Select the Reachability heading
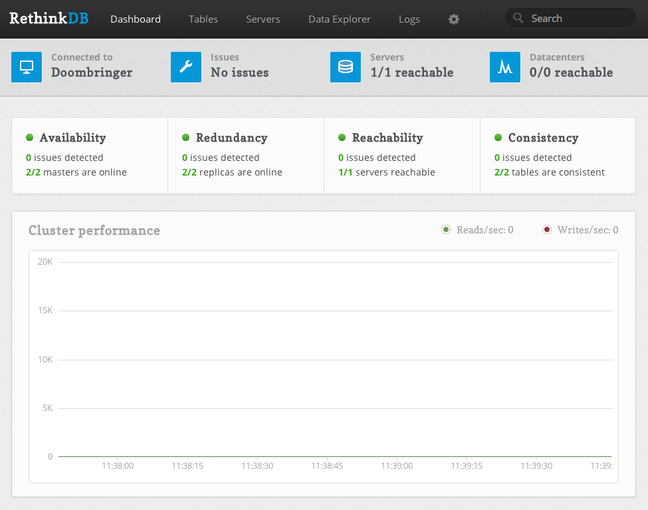The width and height of the screenshot is (648, 510). click(387, 138)
